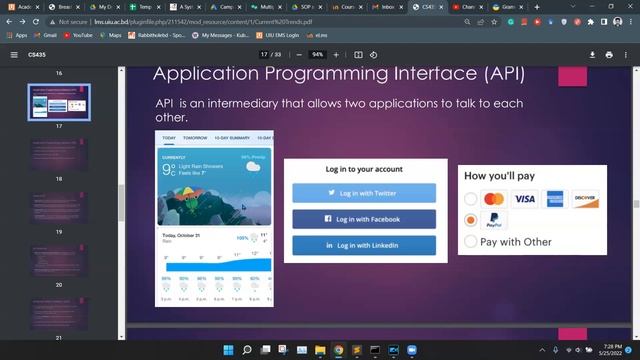Click the thumbnail panel scroll down arrow

coord(121,337)
